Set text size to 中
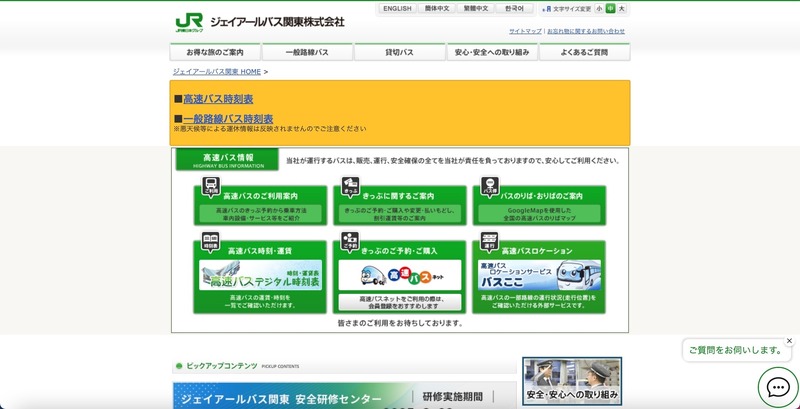 [x=610, y=9]
